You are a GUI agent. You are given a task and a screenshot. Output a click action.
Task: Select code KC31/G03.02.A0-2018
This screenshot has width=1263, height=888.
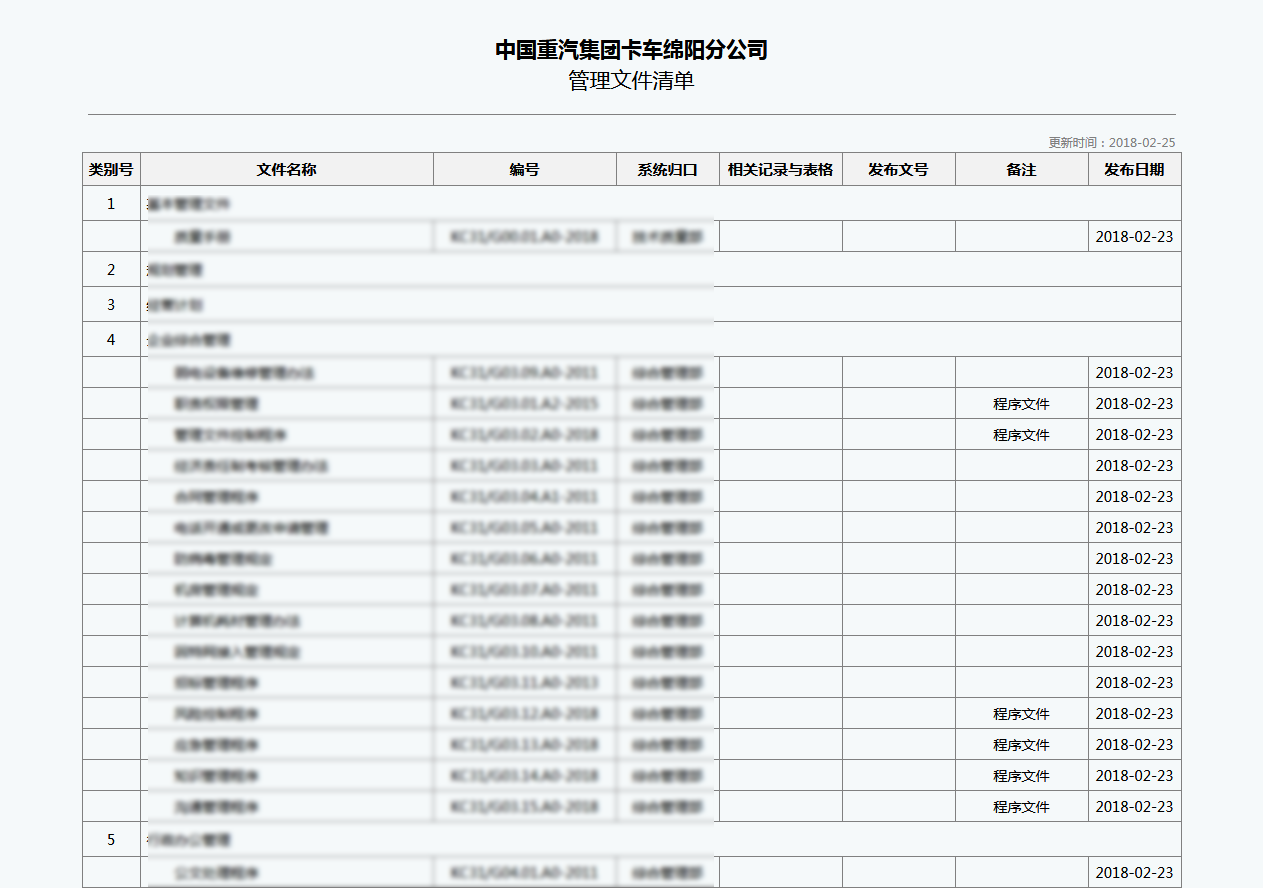tap(525, 435)
